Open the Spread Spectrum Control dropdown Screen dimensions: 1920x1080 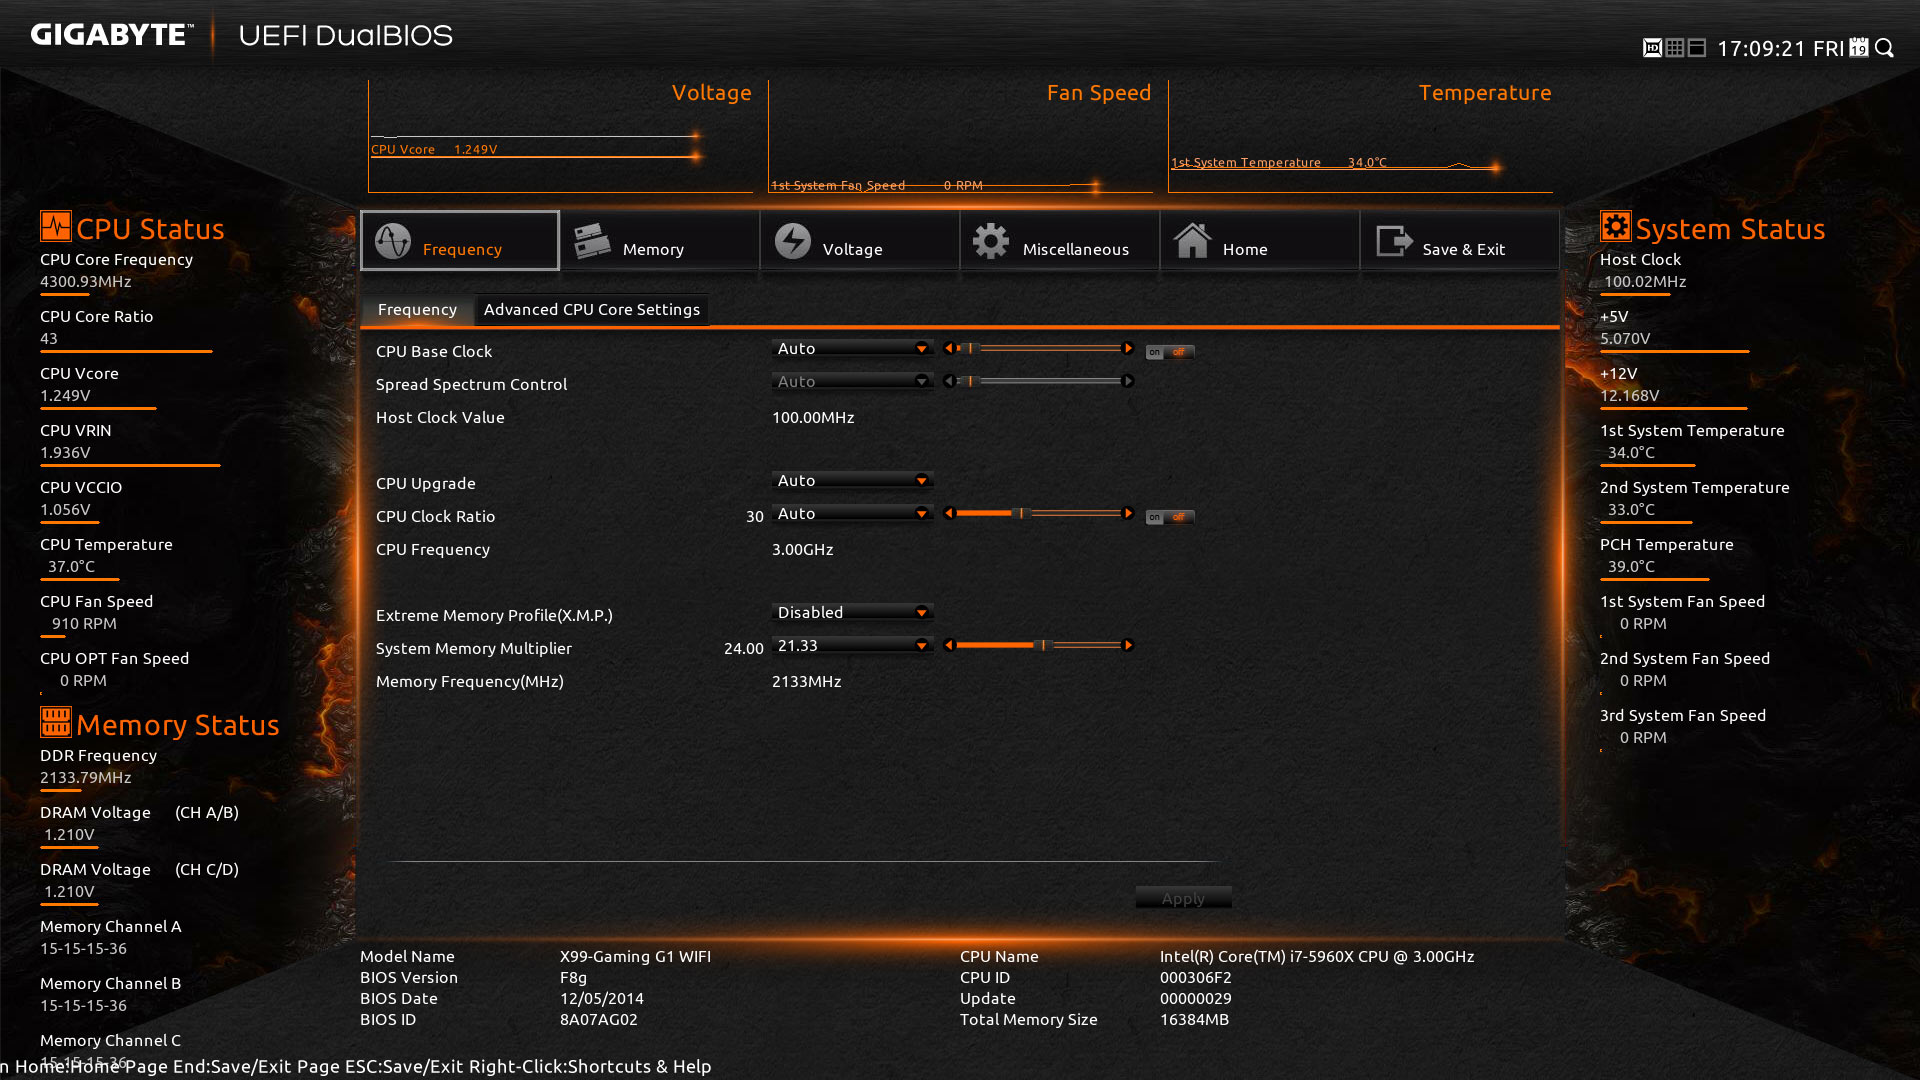[x=853, y=381]
